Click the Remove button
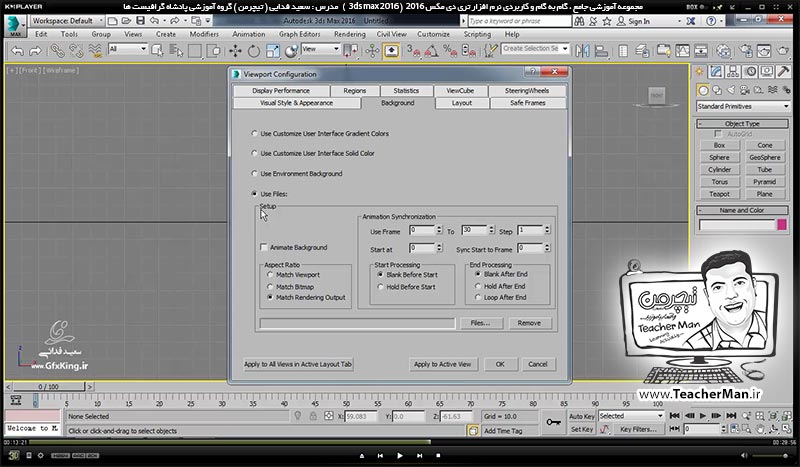This screenshot has height=467, width=800. [x=529, y=323]
